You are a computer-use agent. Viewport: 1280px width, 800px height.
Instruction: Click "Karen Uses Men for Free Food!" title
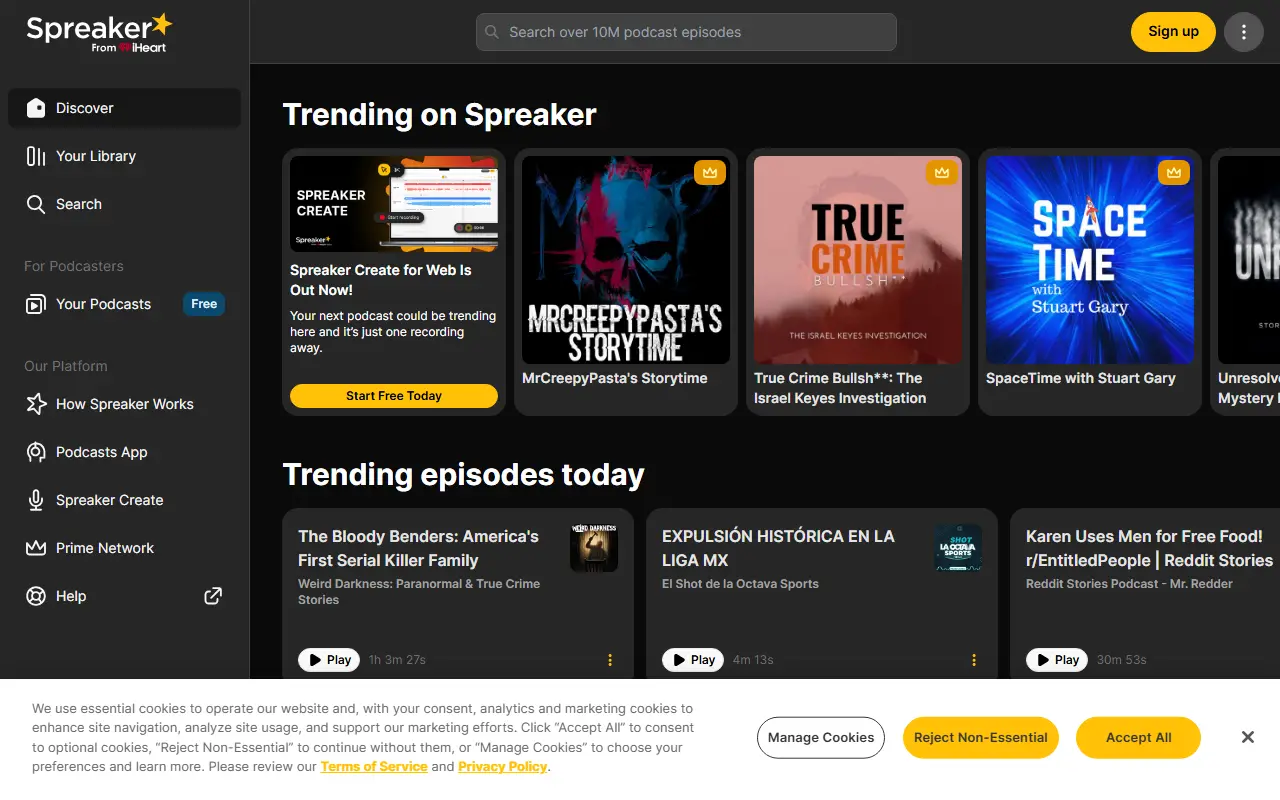[1149, 548]
